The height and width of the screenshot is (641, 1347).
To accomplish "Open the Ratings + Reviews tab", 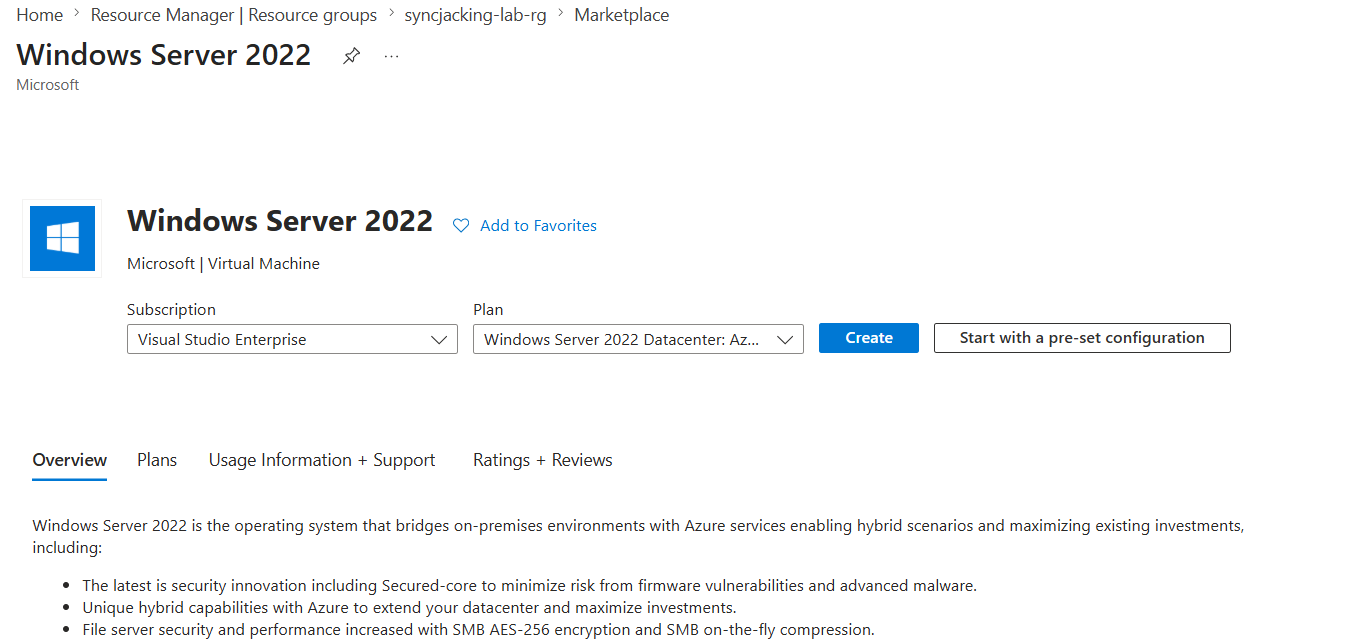I will (543, 460).
